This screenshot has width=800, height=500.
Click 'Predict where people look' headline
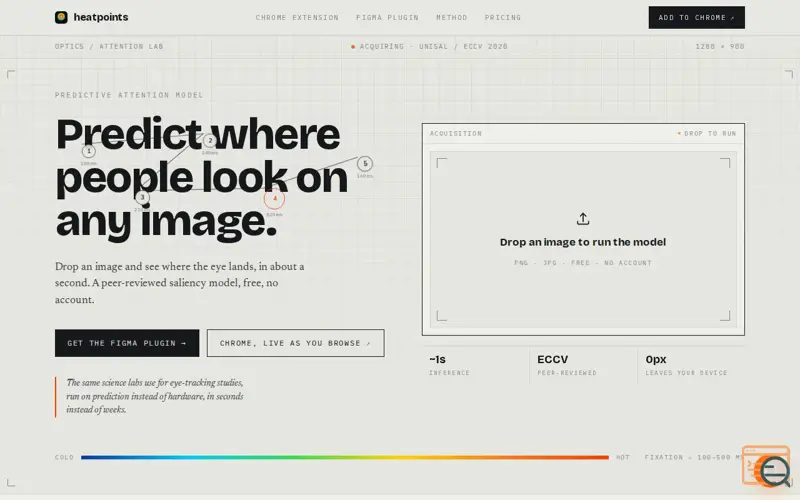202,177
